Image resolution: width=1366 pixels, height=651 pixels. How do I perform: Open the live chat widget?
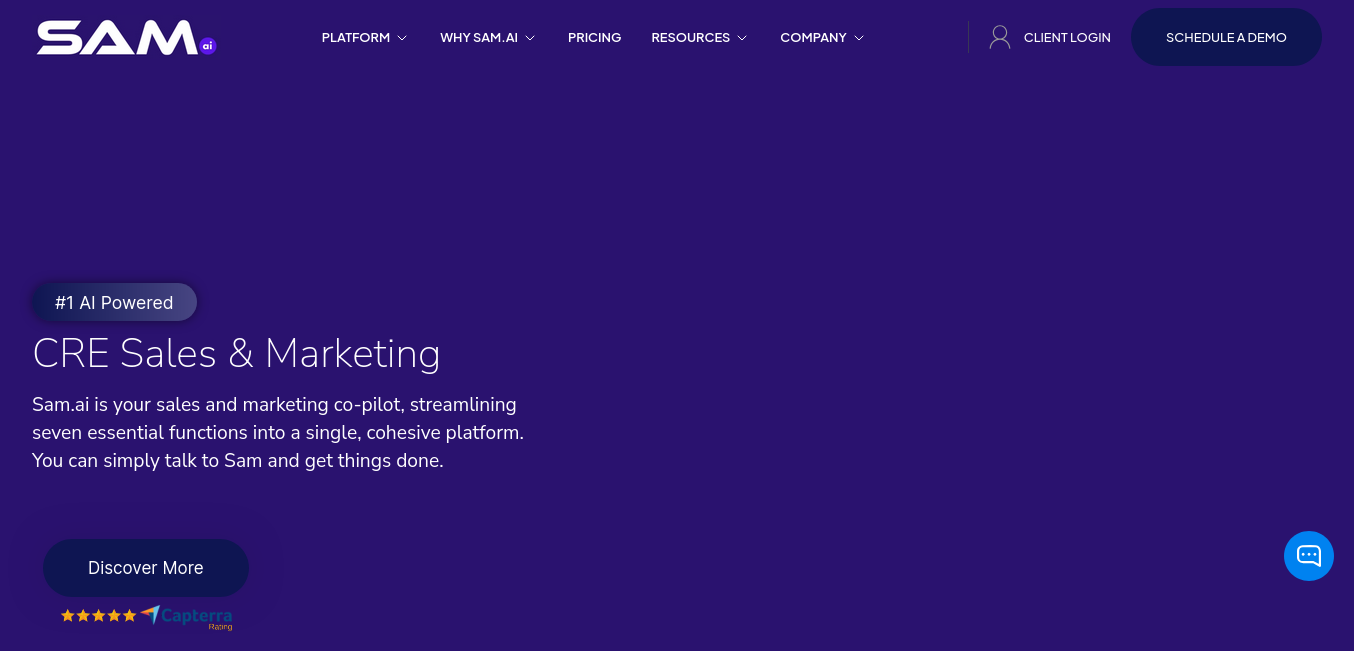(x=1309, y=556)
